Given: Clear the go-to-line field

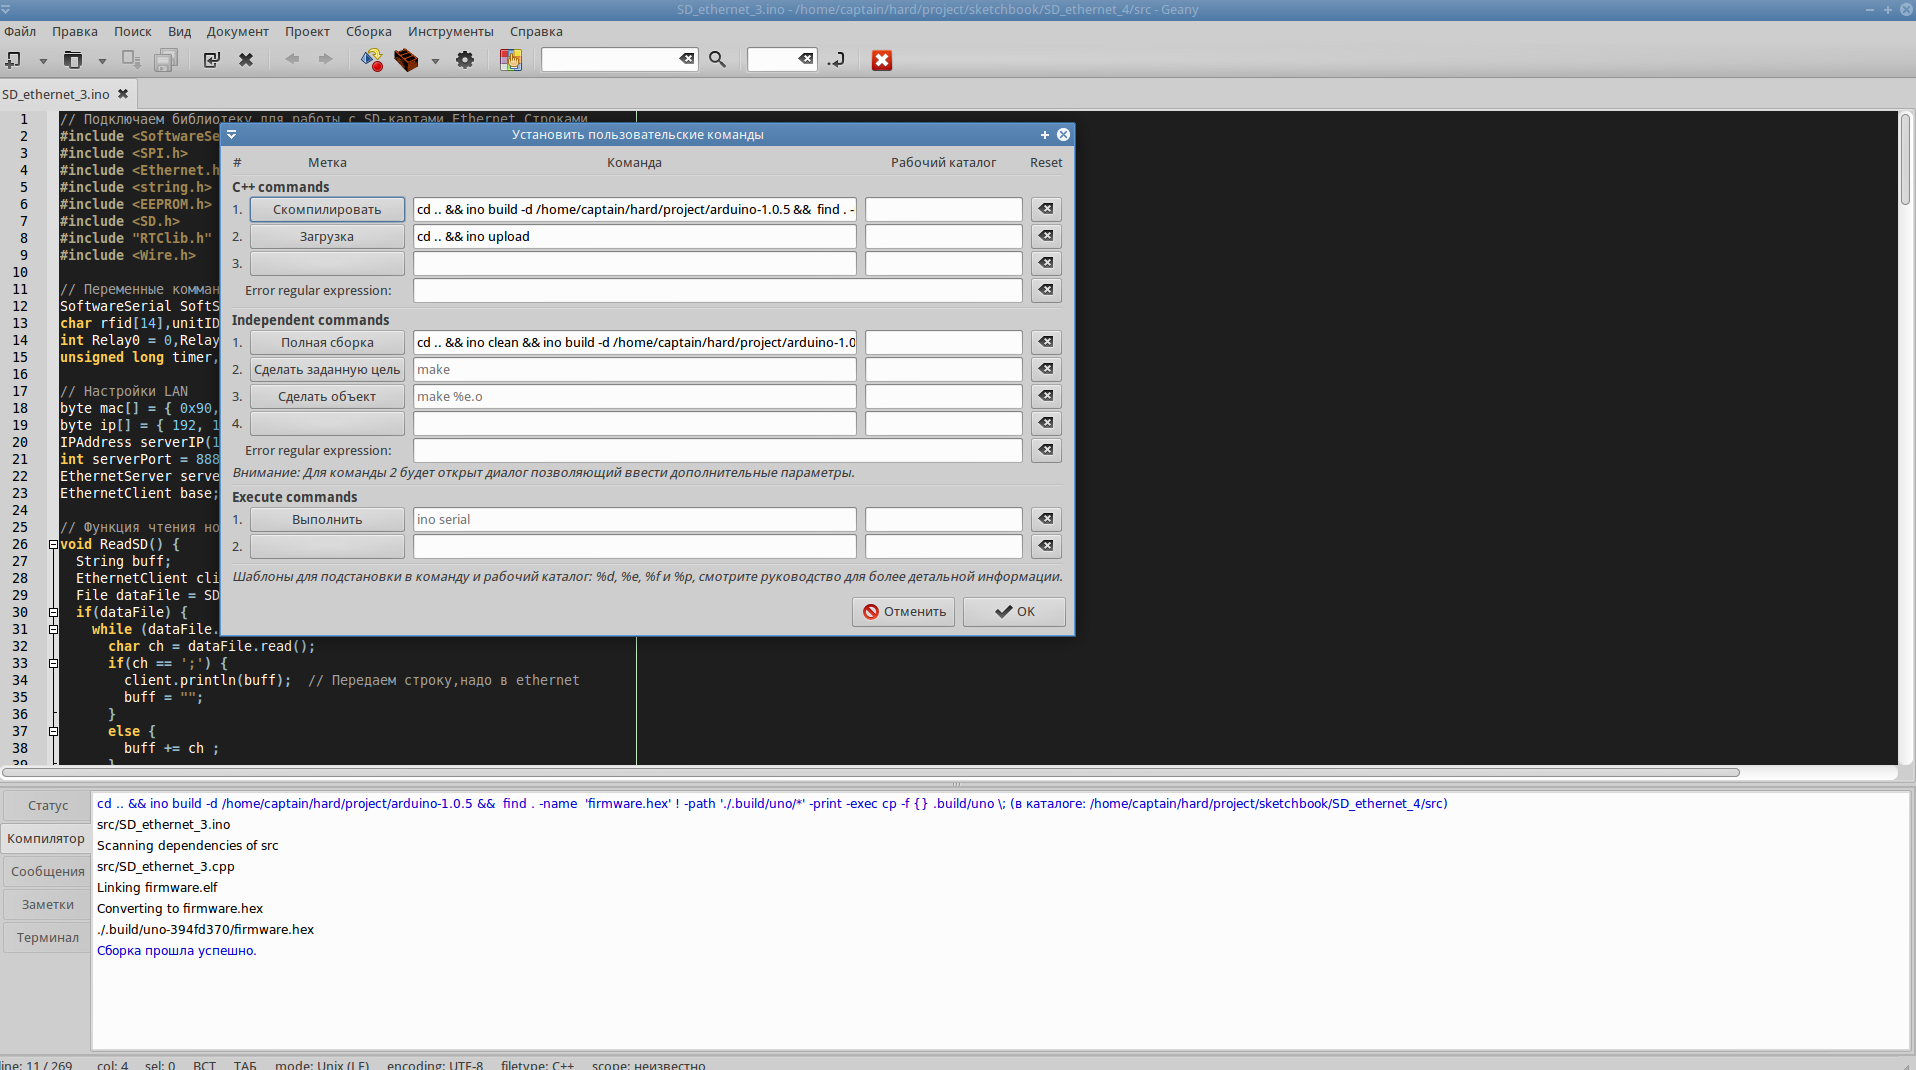Looking at the screenshot, I should click(806, 59).
